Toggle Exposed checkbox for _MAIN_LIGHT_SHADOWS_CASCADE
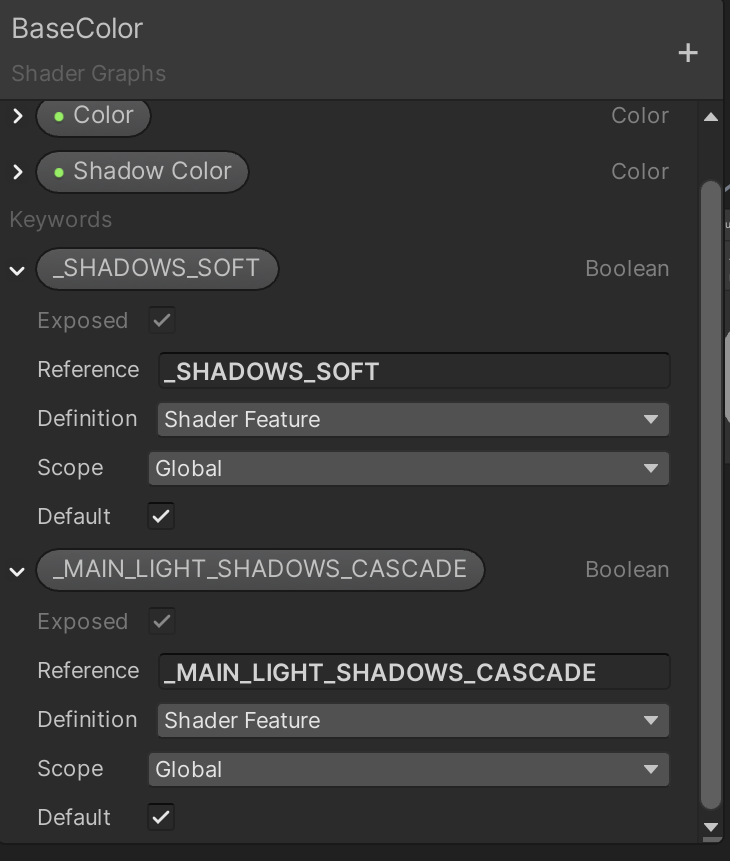This screenshot has height=861, width=730. point(161,622)
